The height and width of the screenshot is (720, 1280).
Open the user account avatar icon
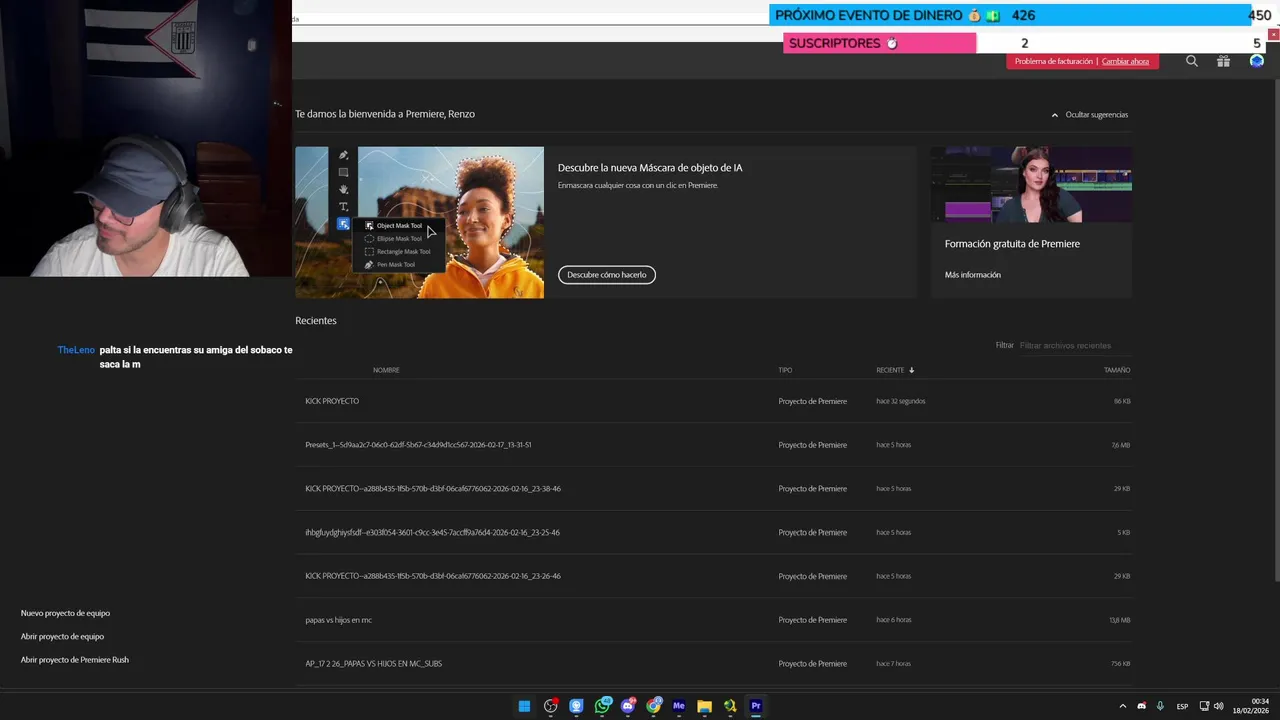(1257, 61)
